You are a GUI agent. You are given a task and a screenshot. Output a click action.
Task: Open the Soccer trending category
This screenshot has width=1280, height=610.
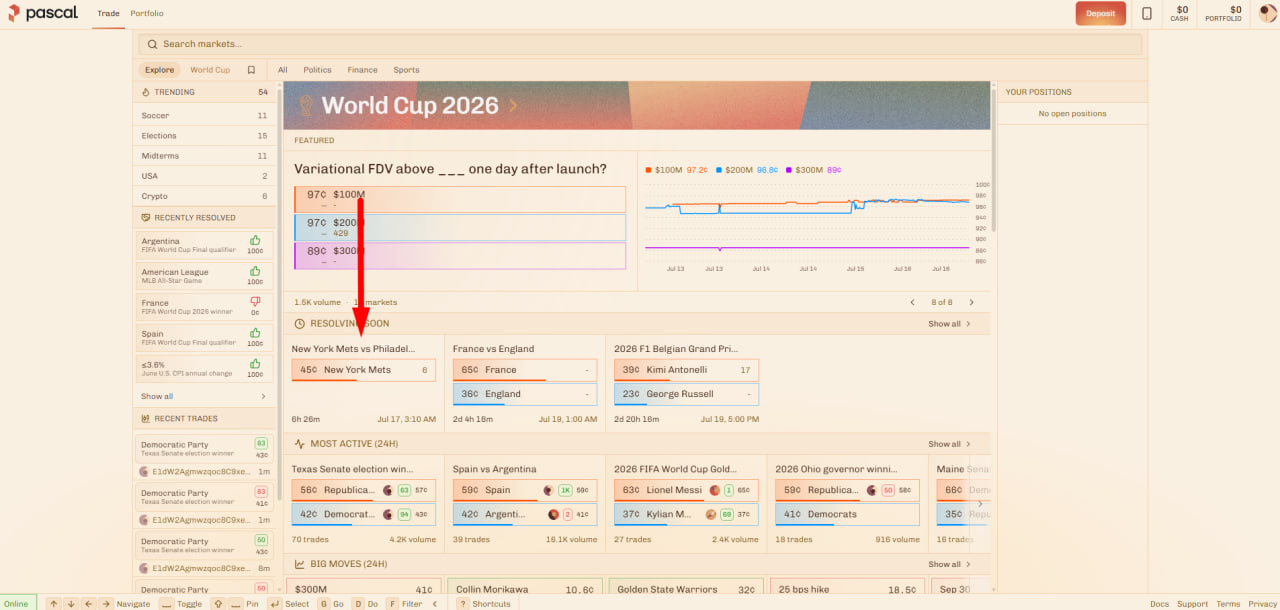tap(205, 116)
